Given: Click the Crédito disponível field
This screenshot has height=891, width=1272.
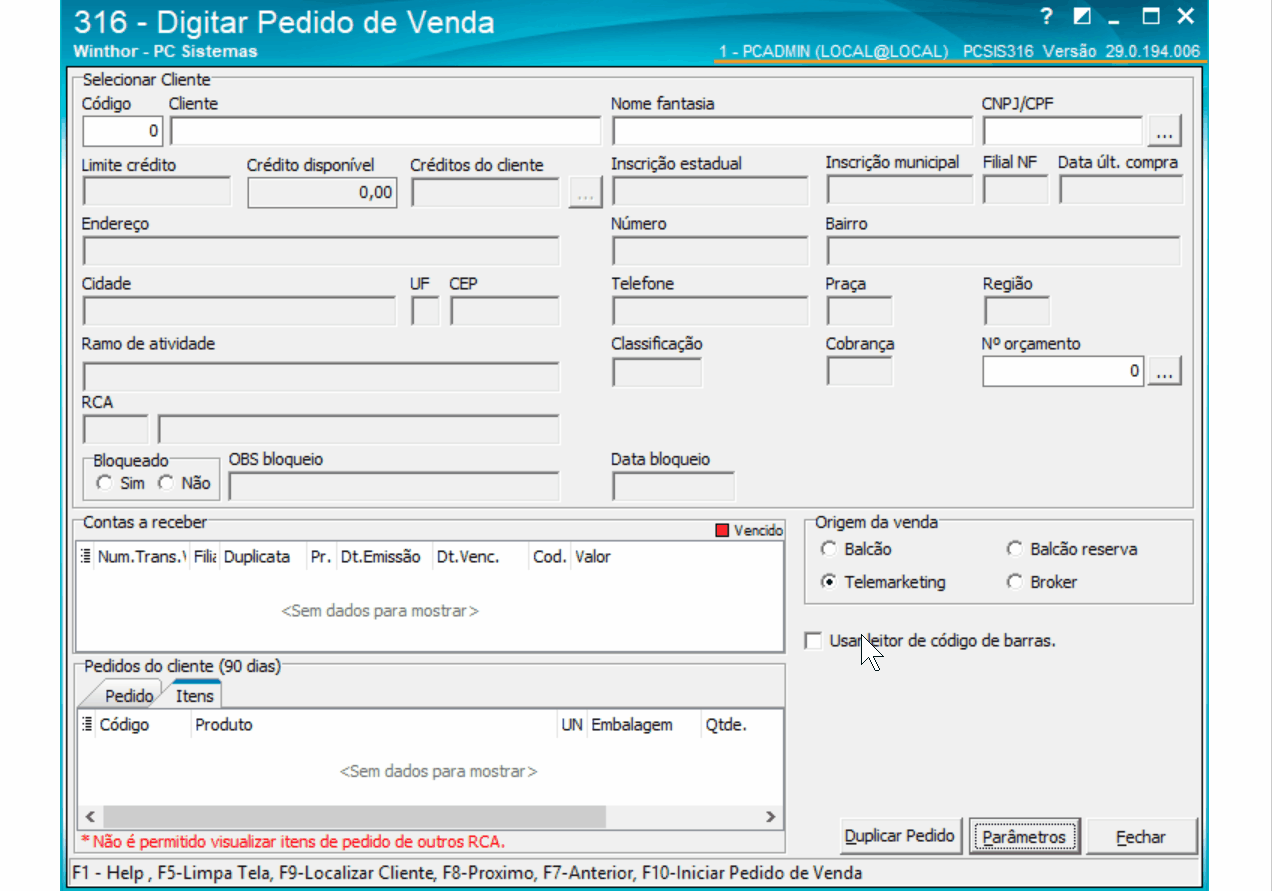Looking at the screenshot, I should 322,192.
